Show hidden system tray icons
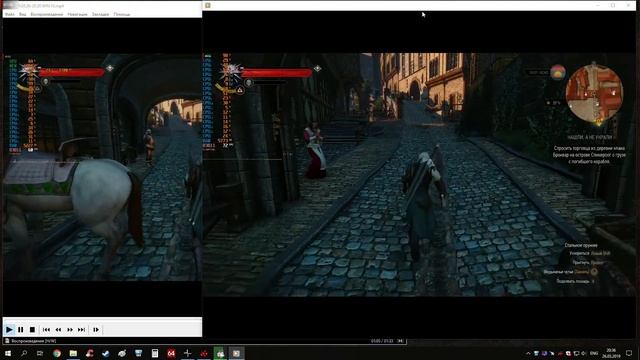The height and width of the screenshot is (360, 640). click(528, 353)
